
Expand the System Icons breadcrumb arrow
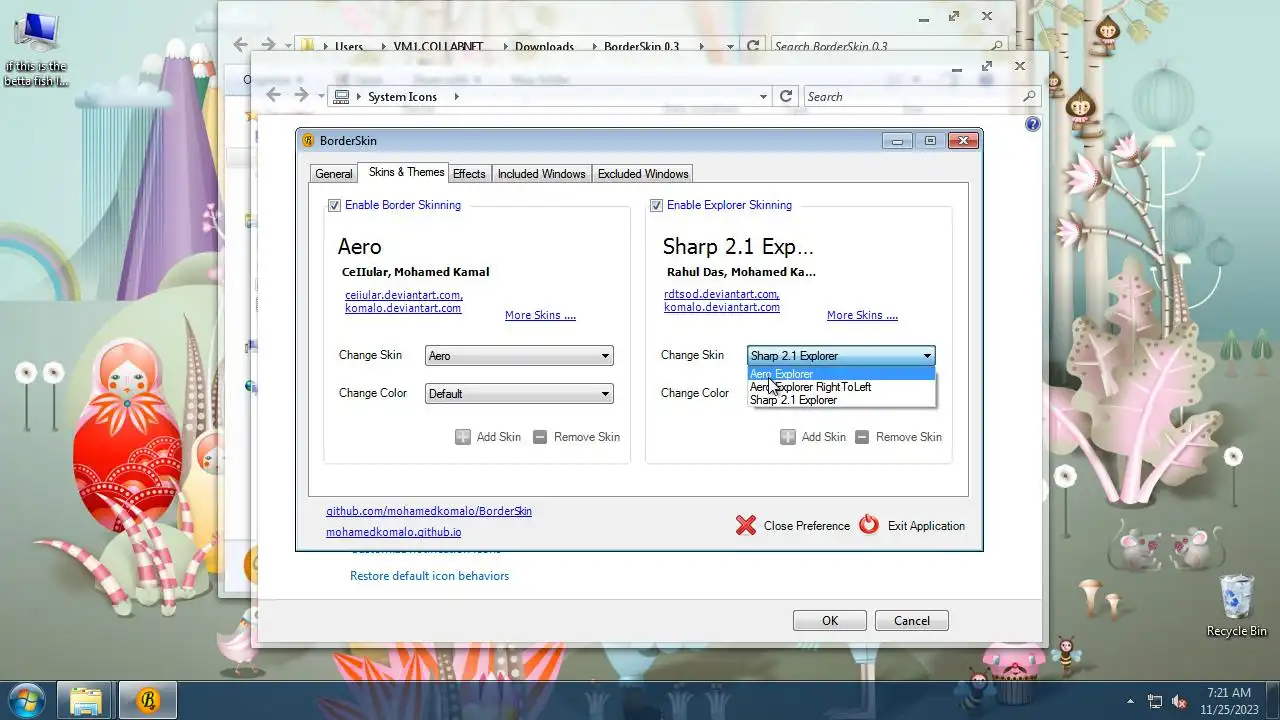pos(456,97)
